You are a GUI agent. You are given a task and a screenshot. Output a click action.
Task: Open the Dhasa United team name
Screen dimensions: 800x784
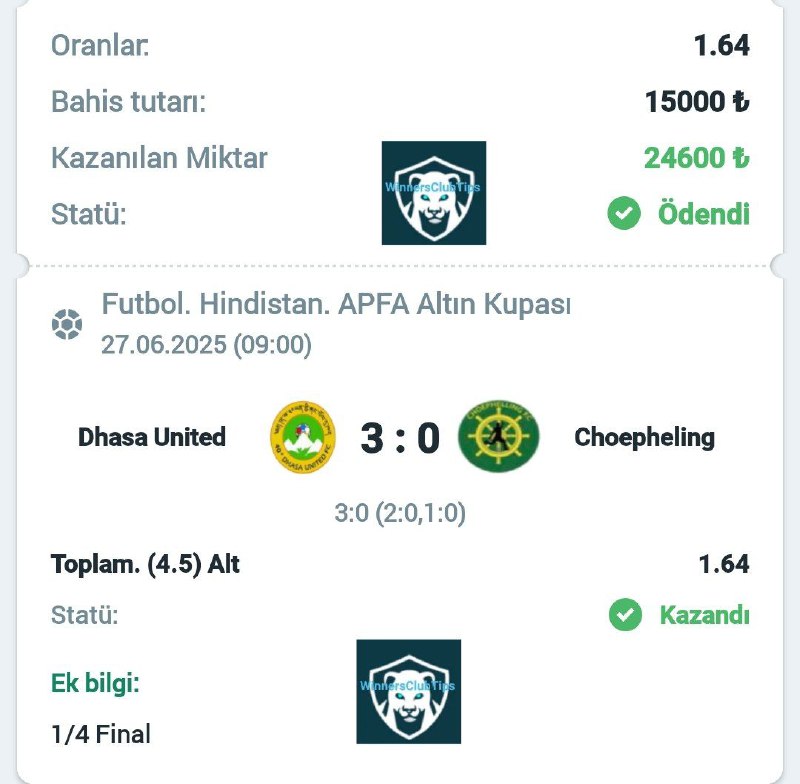[x=152, y=437]
